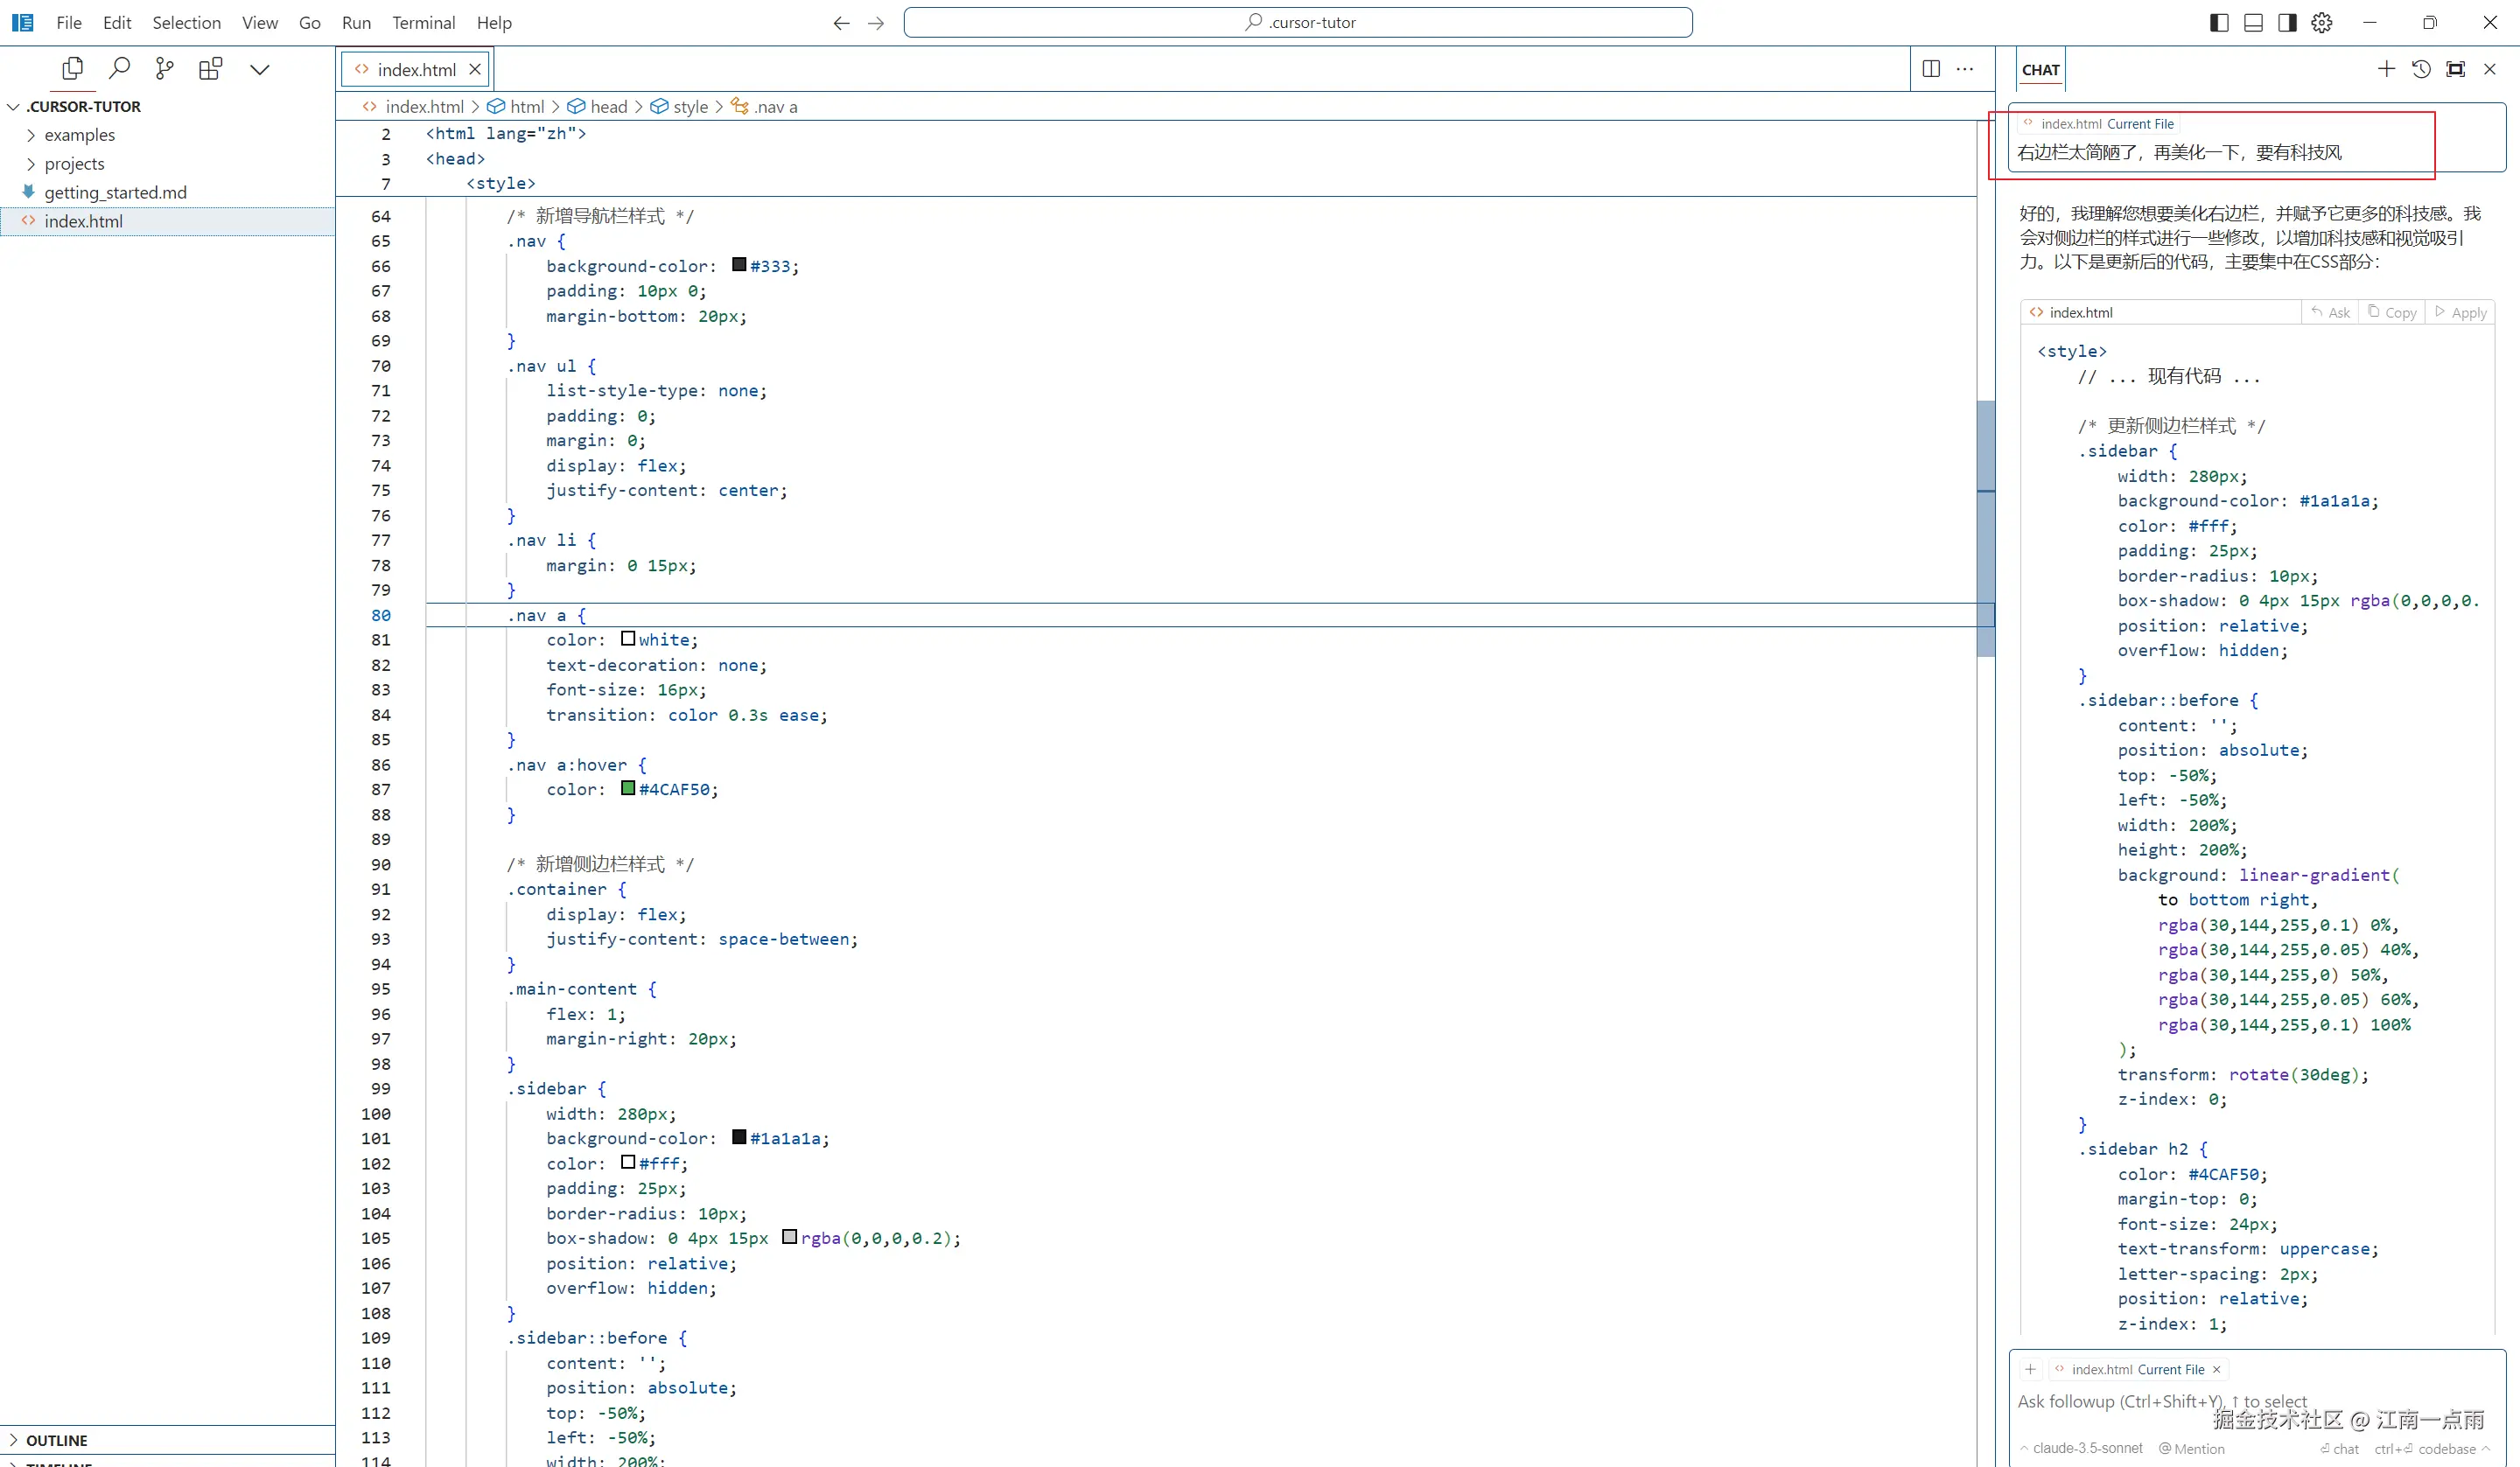Screen dimensions: 2520x1467
Task: Click the Explorer files icon
Action: tap(72, 68)
